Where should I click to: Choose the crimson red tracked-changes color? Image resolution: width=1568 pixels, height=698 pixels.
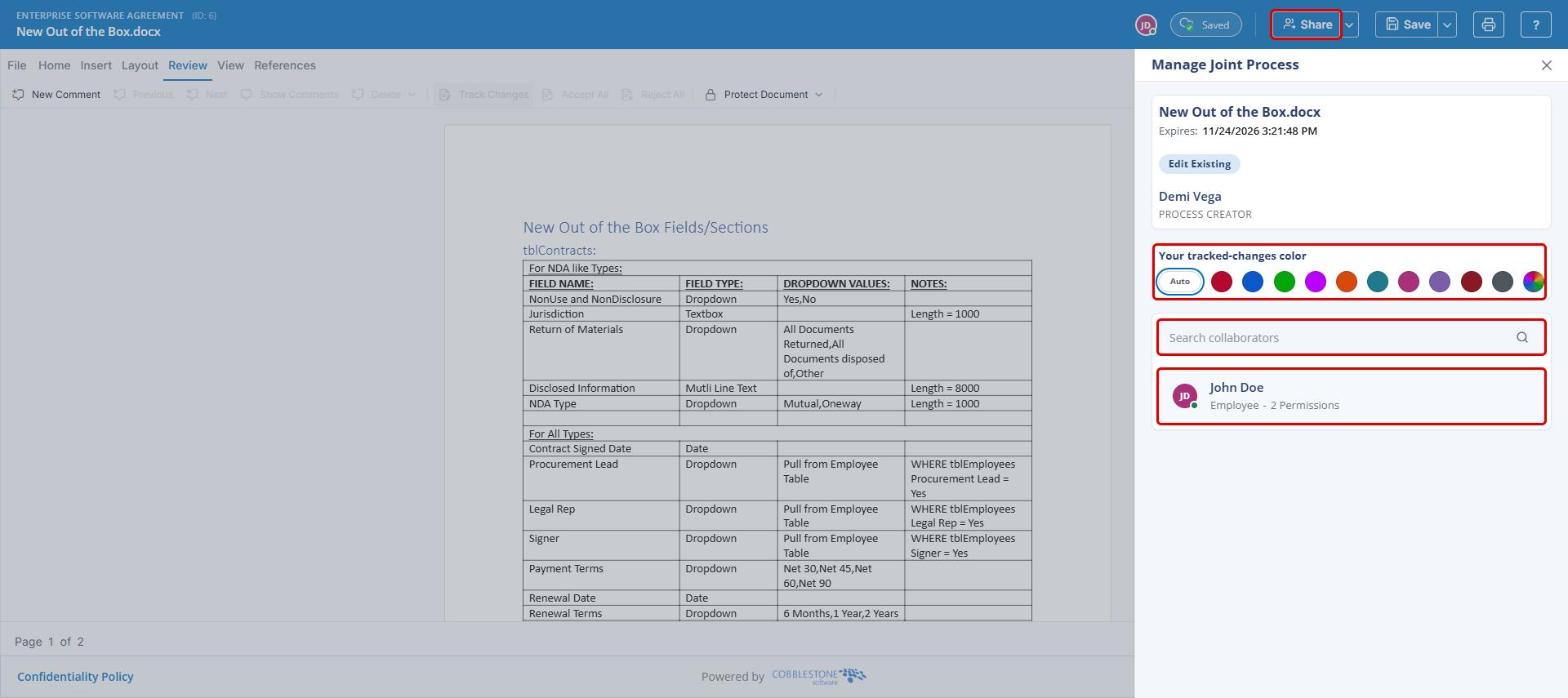1221,282
